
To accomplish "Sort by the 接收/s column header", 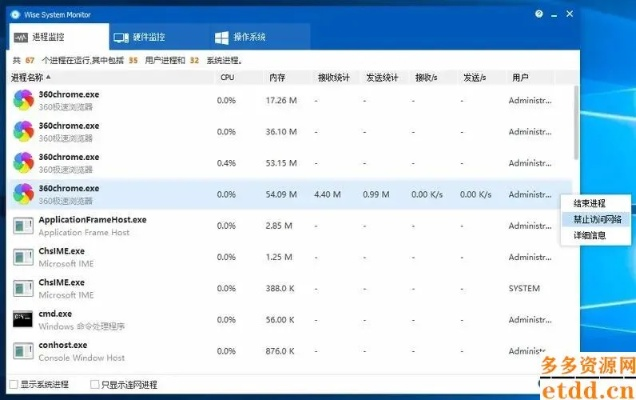I will (433, 77).
